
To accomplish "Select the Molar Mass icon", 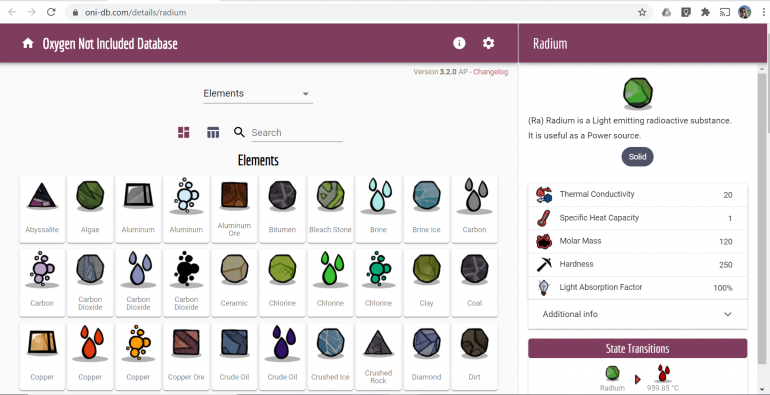I will [544, 241].
